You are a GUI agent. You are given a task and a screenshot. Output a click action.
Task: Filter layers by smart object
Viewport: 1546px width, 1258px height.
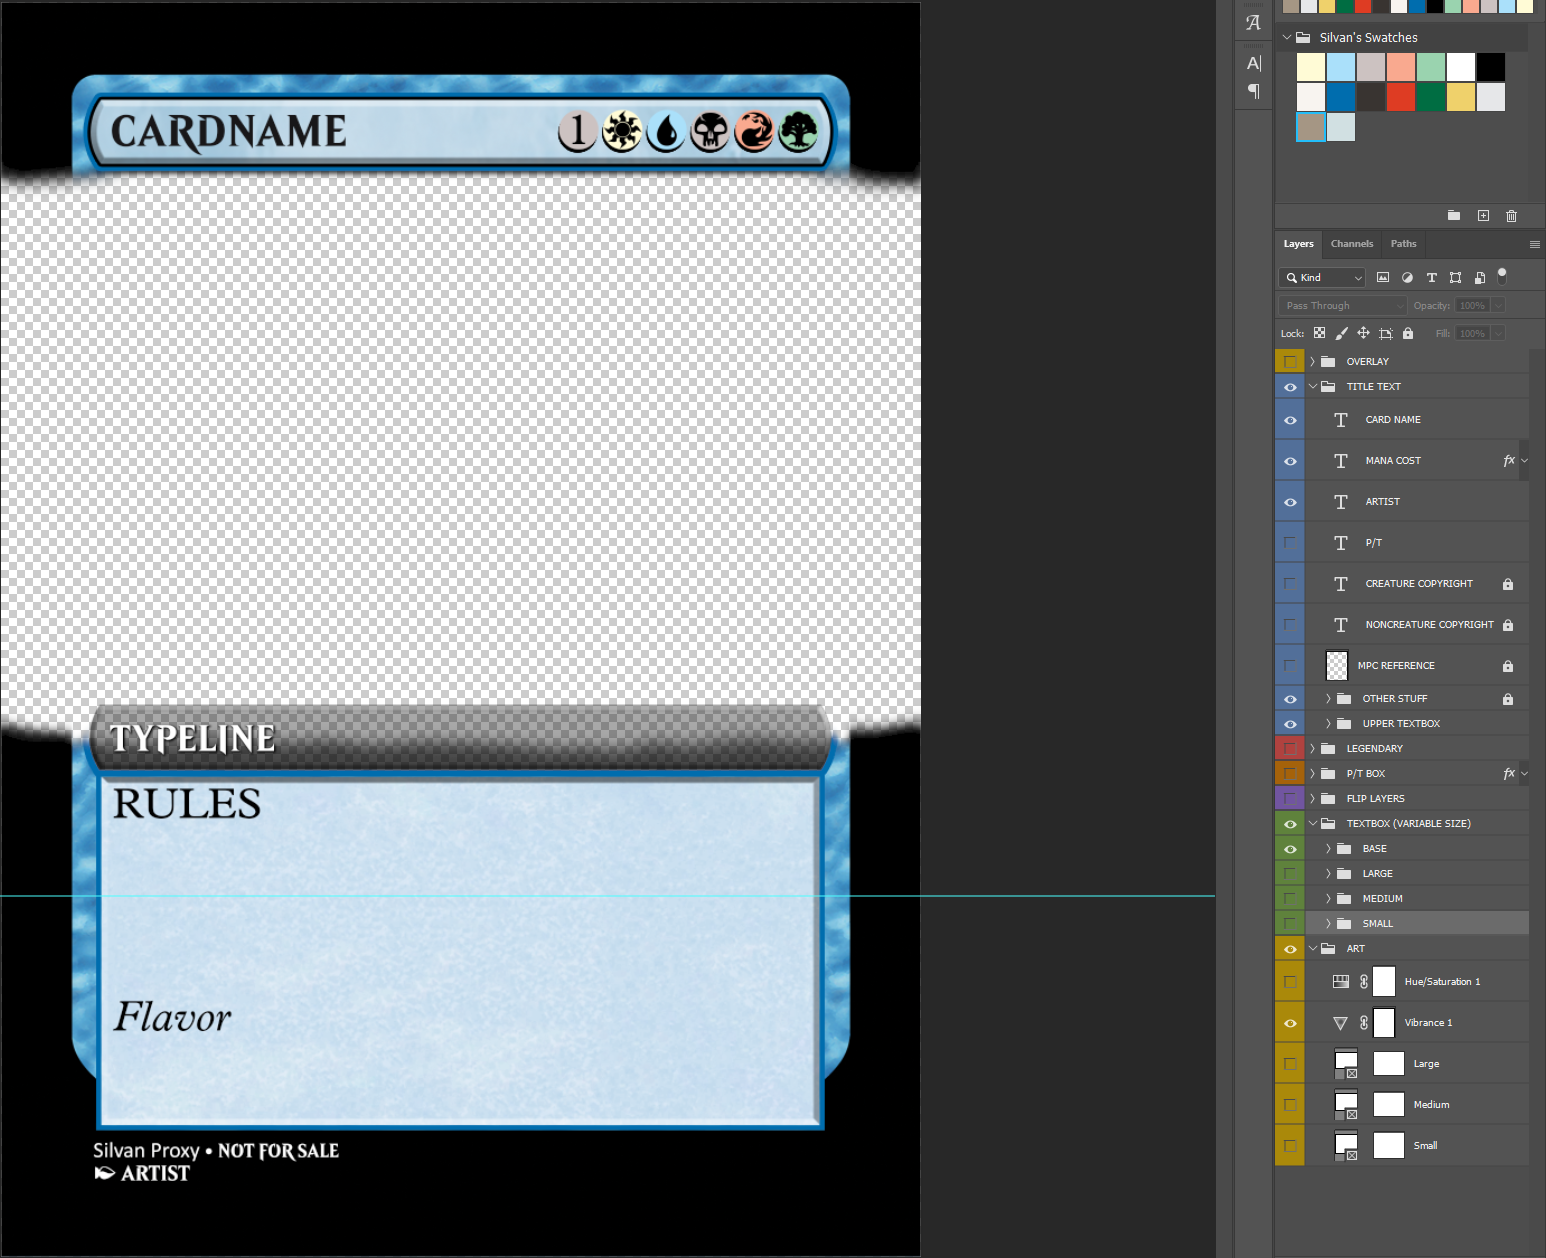[x=1479, y=277]
